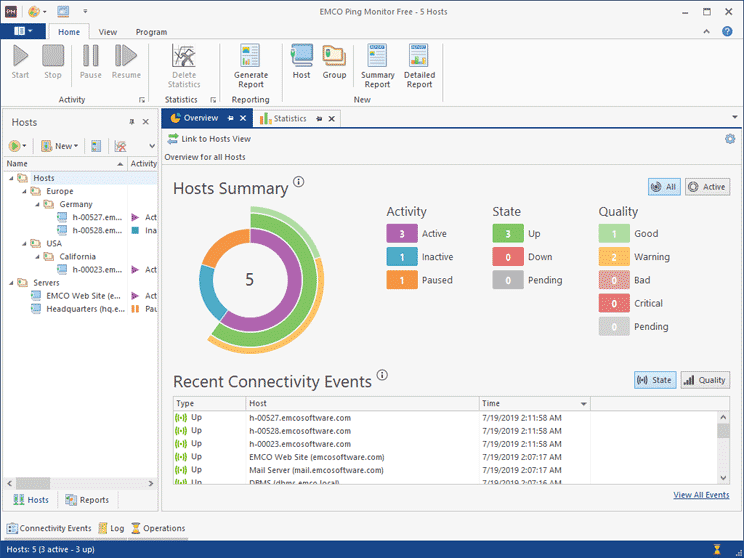
Task: Add a new Host from ribbon
Action: click(x=301, y=61)
